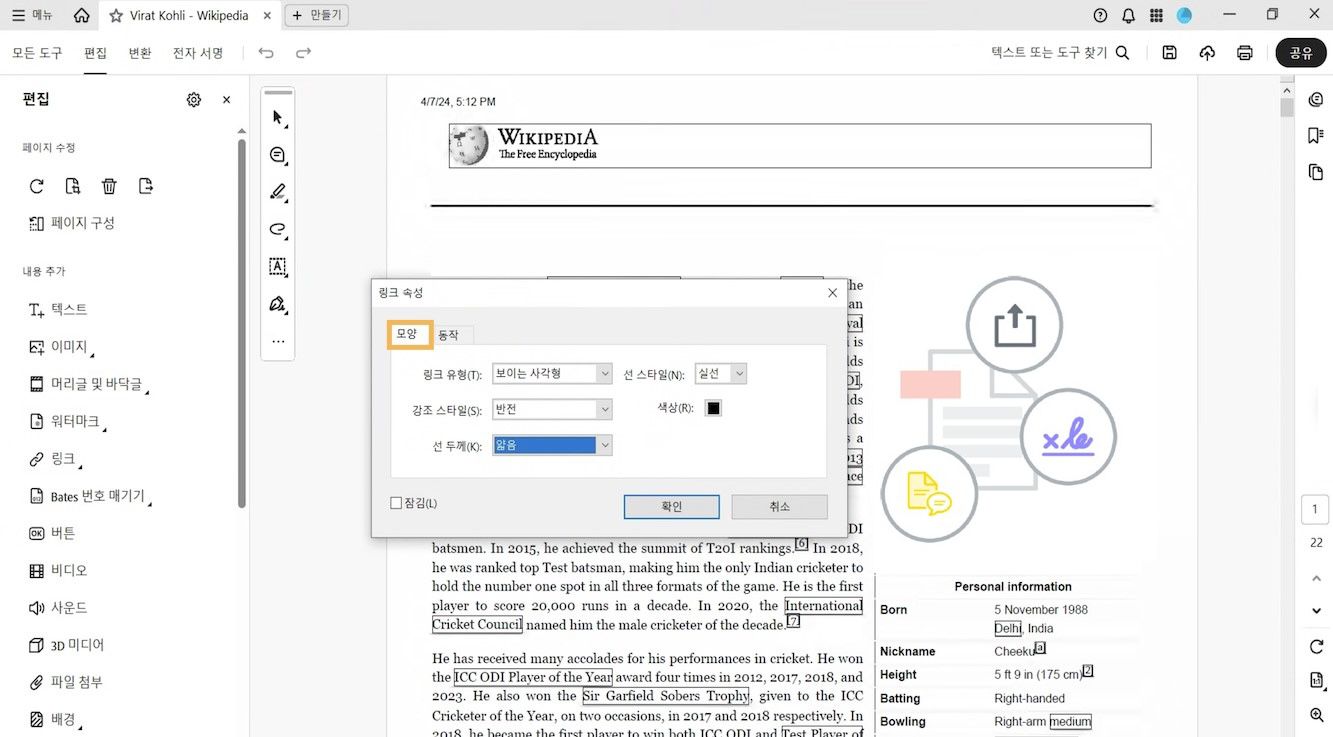
Task: Rotate the view from the right rail
Action: [x=1316, y=647]
